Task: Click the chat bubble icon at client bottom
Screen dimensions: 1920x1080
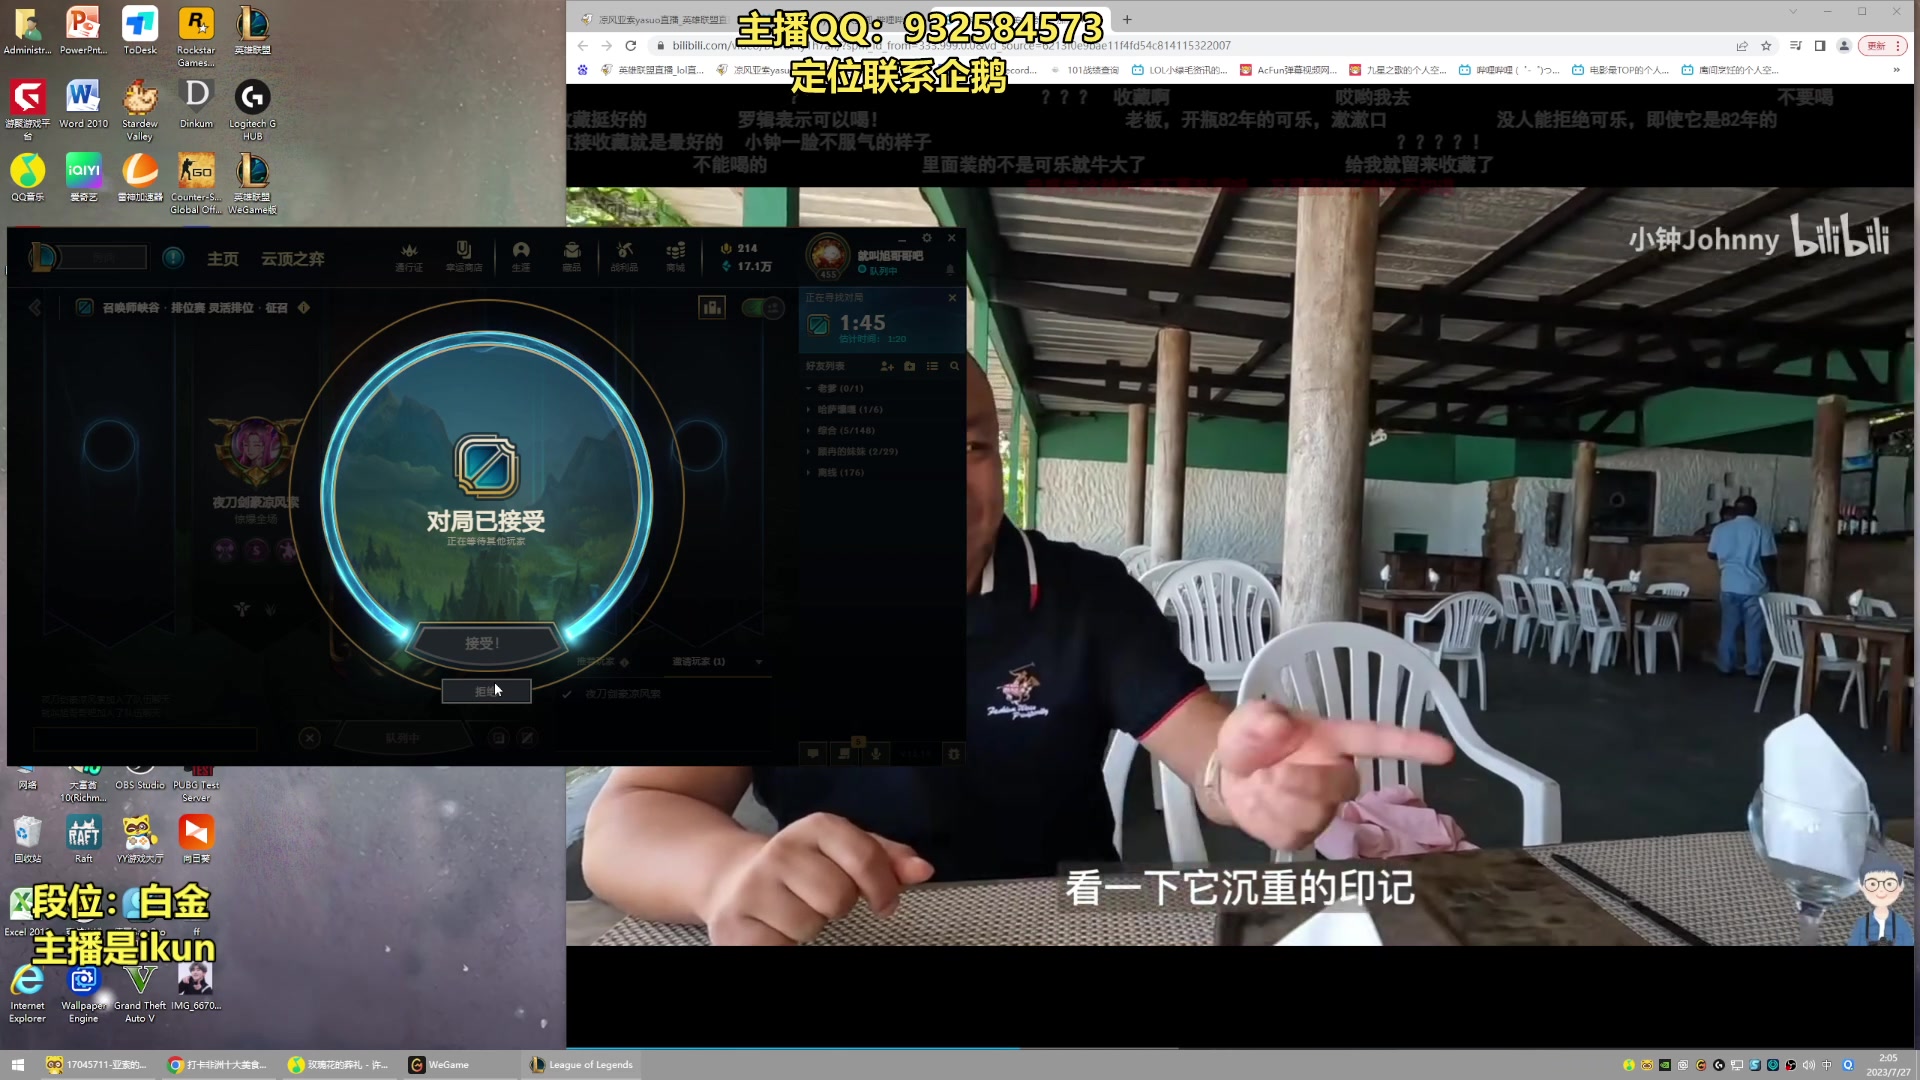Action: 813,754
